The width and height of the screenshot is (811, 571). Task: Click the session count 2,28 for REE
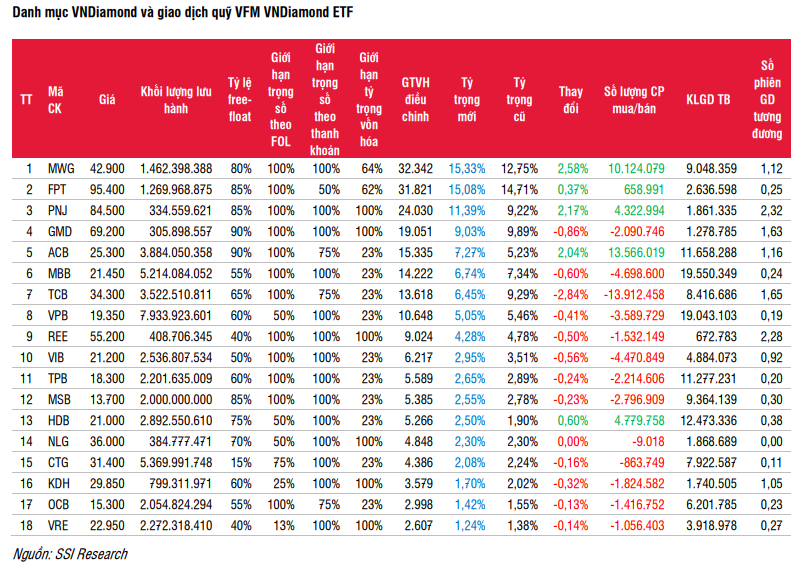tap(772, 337)
